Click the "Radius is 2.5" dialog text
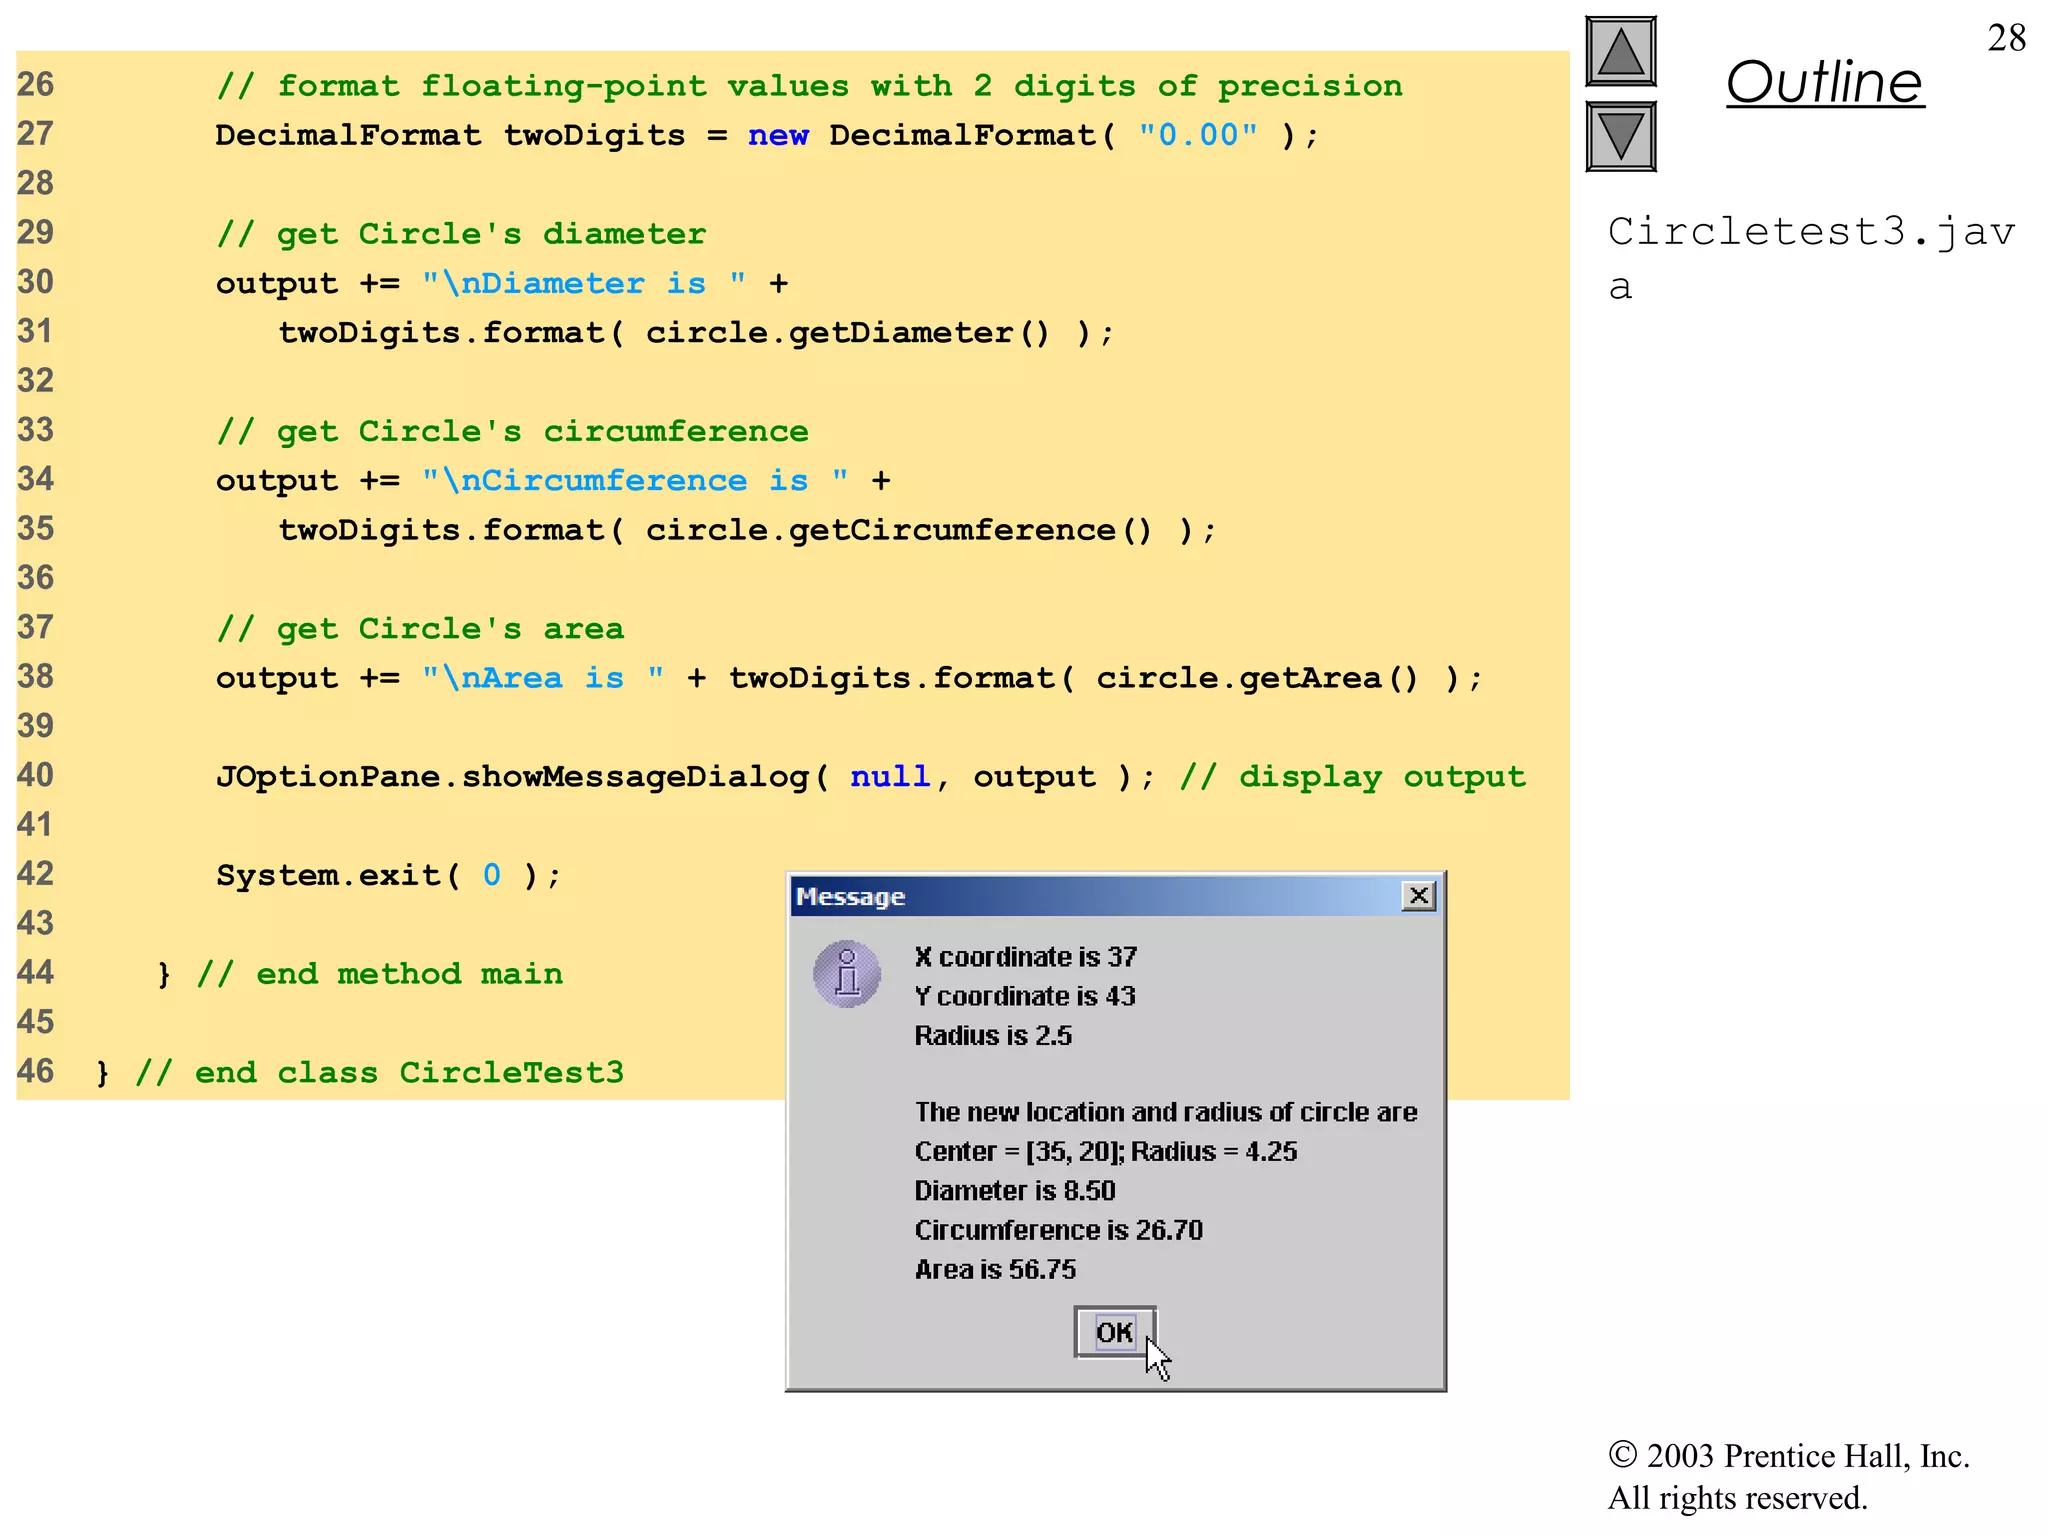 pyautogui.click(x=992, y=1035)
